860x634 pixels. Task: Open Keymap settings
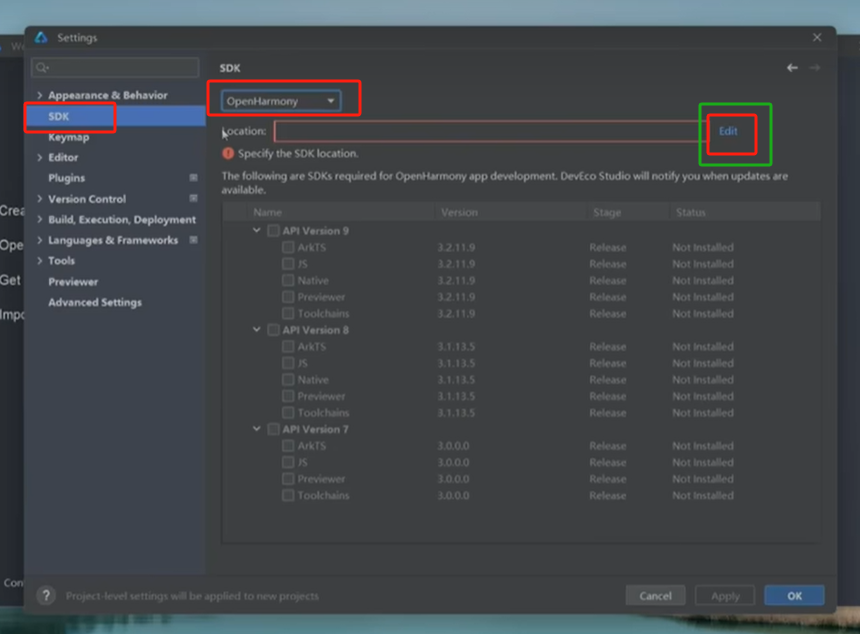(x=69, y=137)
